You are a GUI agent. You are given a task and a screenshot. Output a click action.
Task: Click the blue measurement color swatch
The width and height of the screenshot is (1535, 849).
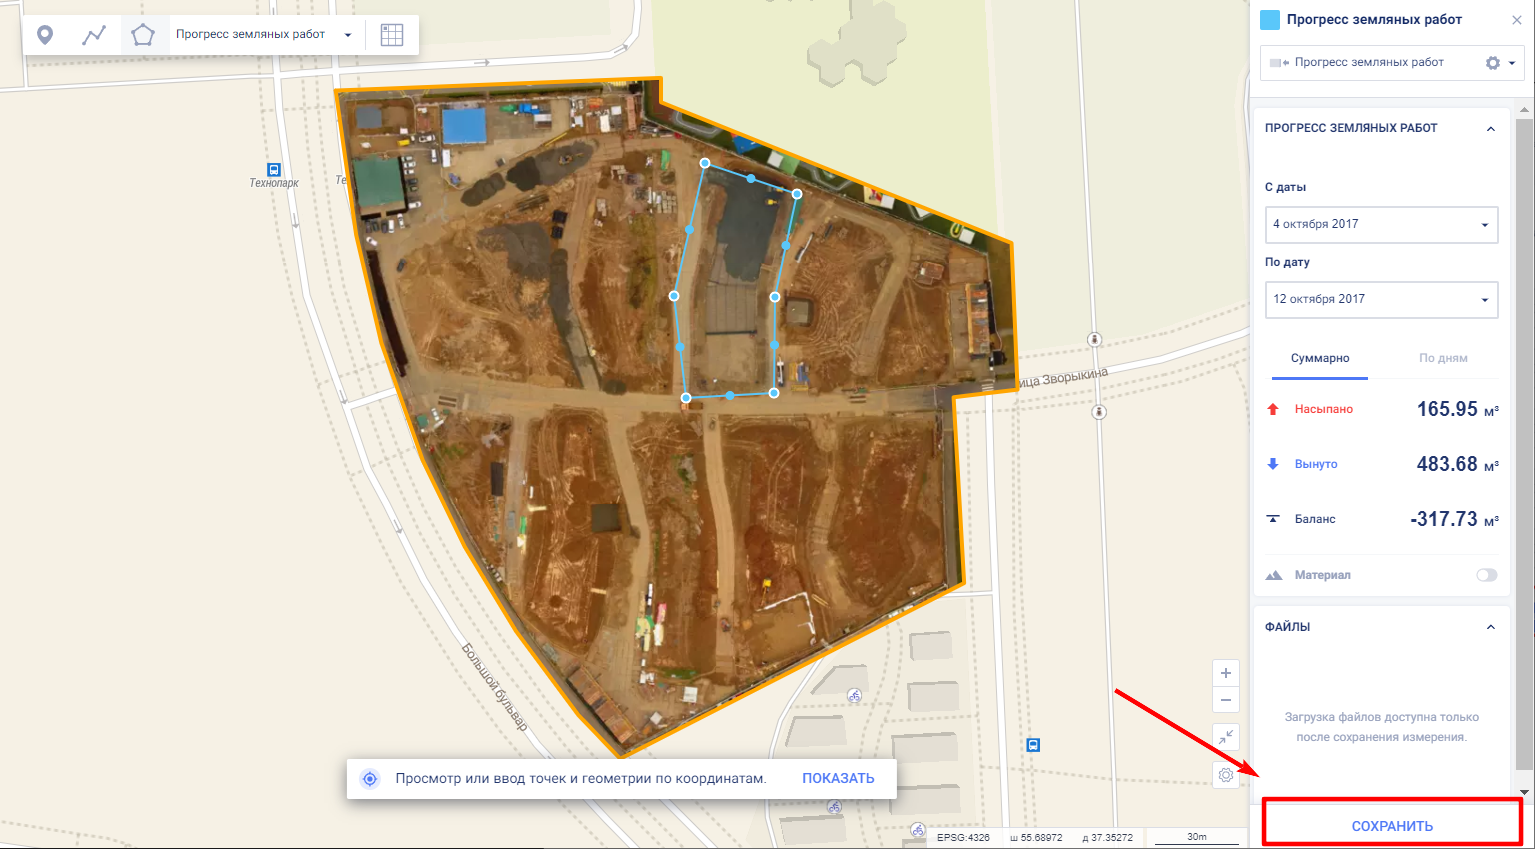(1270, 20)
